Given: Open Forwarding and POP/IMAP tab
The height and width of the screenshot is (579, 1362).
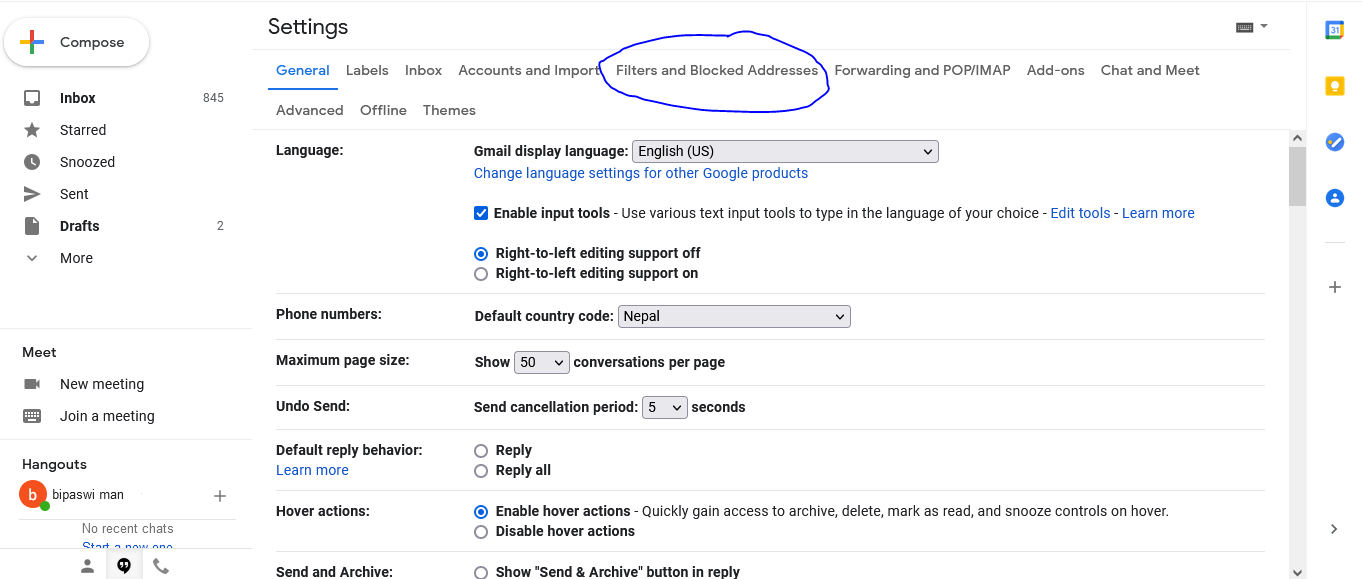Looking at the screenshot, I should pos(922,70).
